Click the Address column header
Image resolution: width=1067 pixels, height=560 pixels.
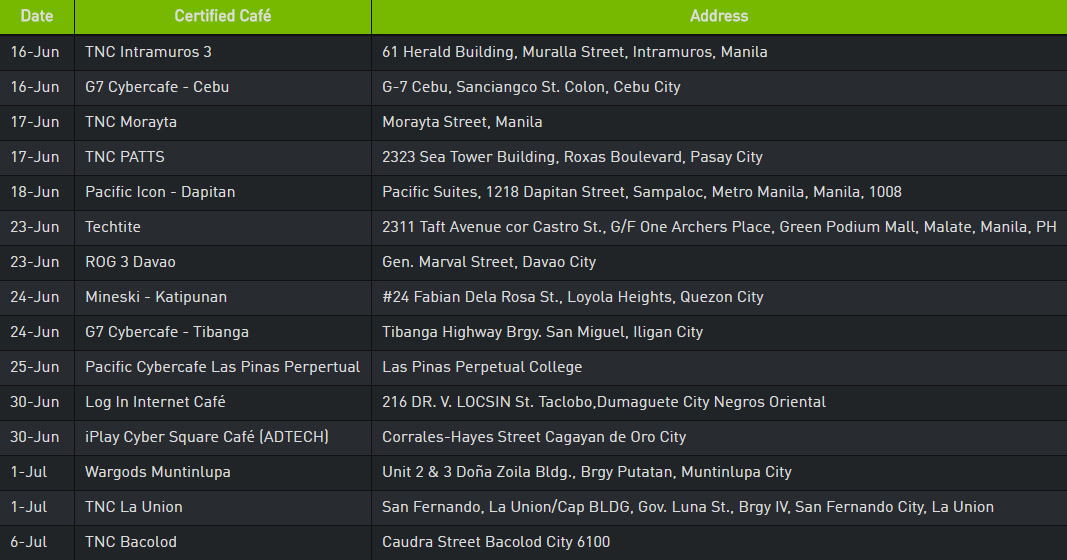coord(719,16)
